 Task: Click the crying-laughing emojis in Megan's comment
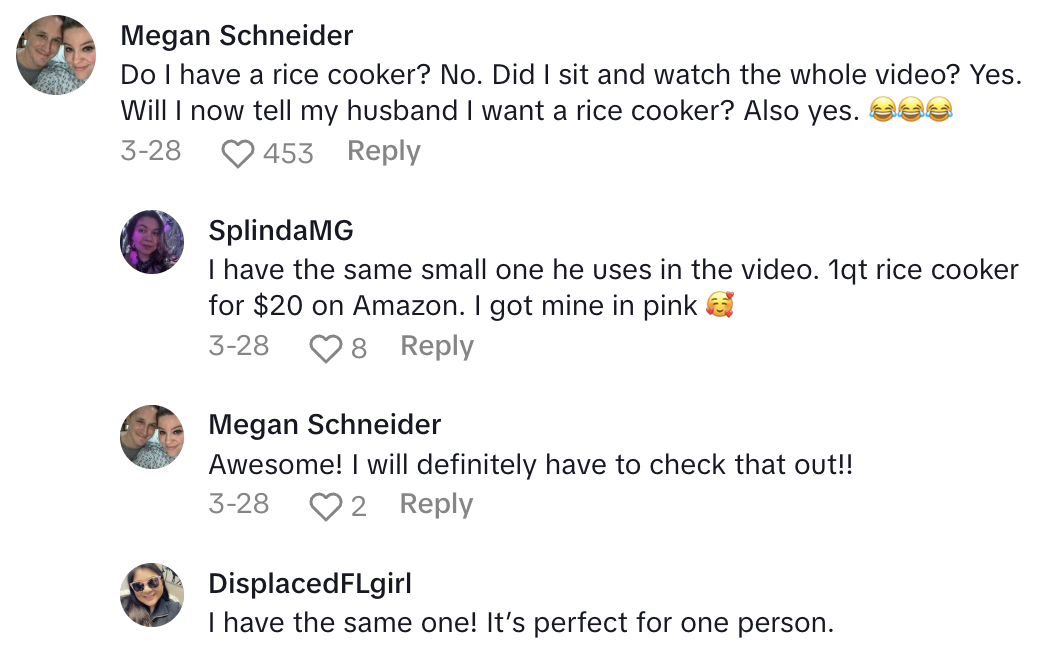pos(911,111)
